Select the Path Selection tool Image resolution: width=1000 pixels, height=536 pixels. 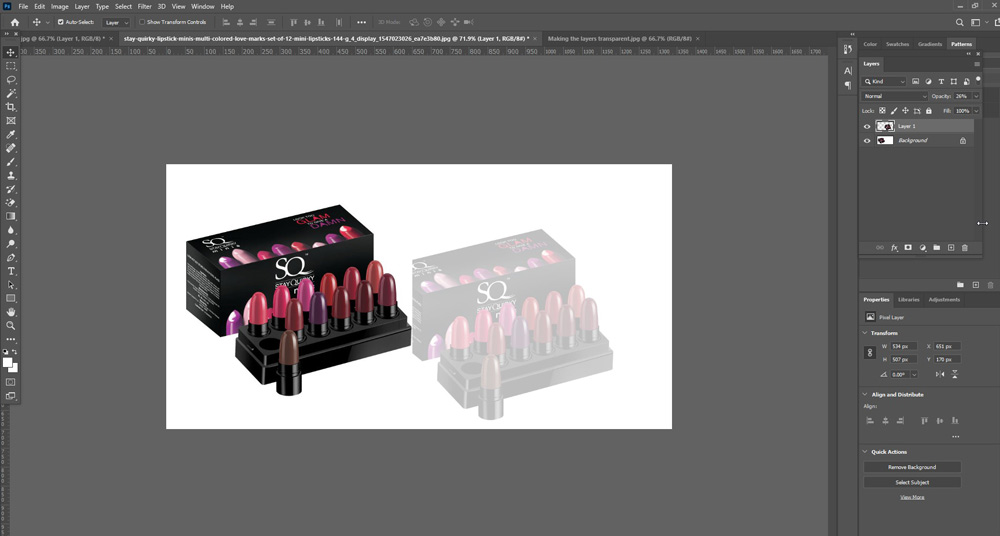(11, 285)
